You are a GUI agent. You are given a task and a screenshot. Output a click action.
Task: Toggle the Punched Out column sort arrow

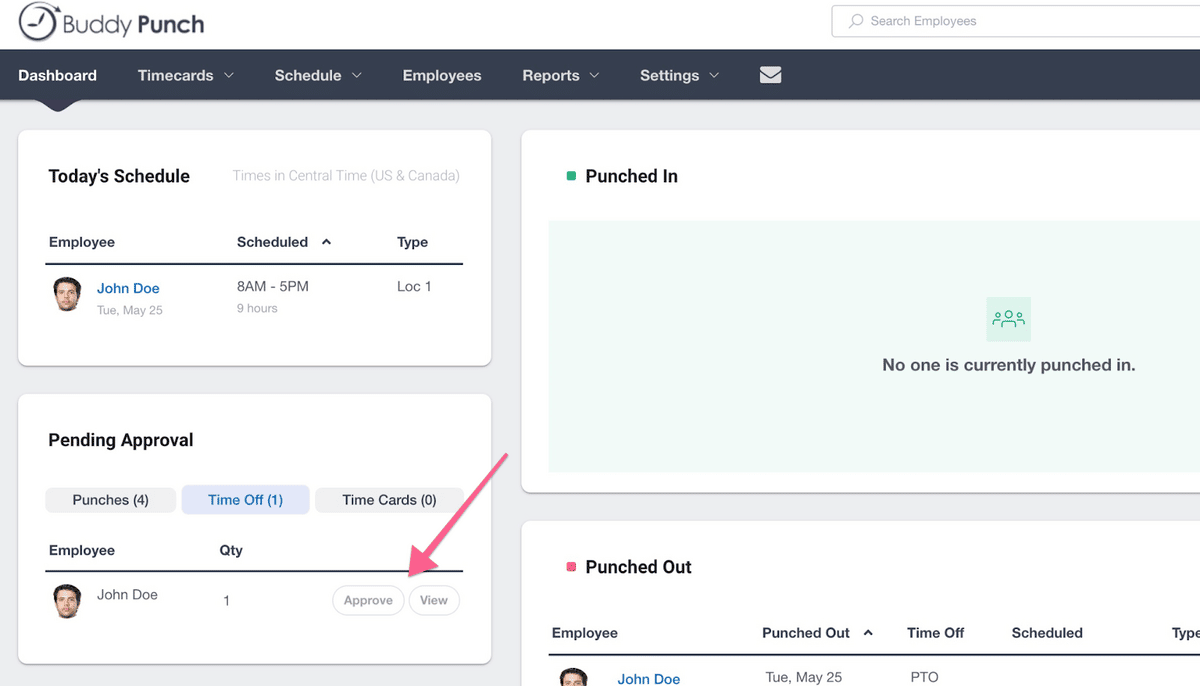[x=868, y=633]
